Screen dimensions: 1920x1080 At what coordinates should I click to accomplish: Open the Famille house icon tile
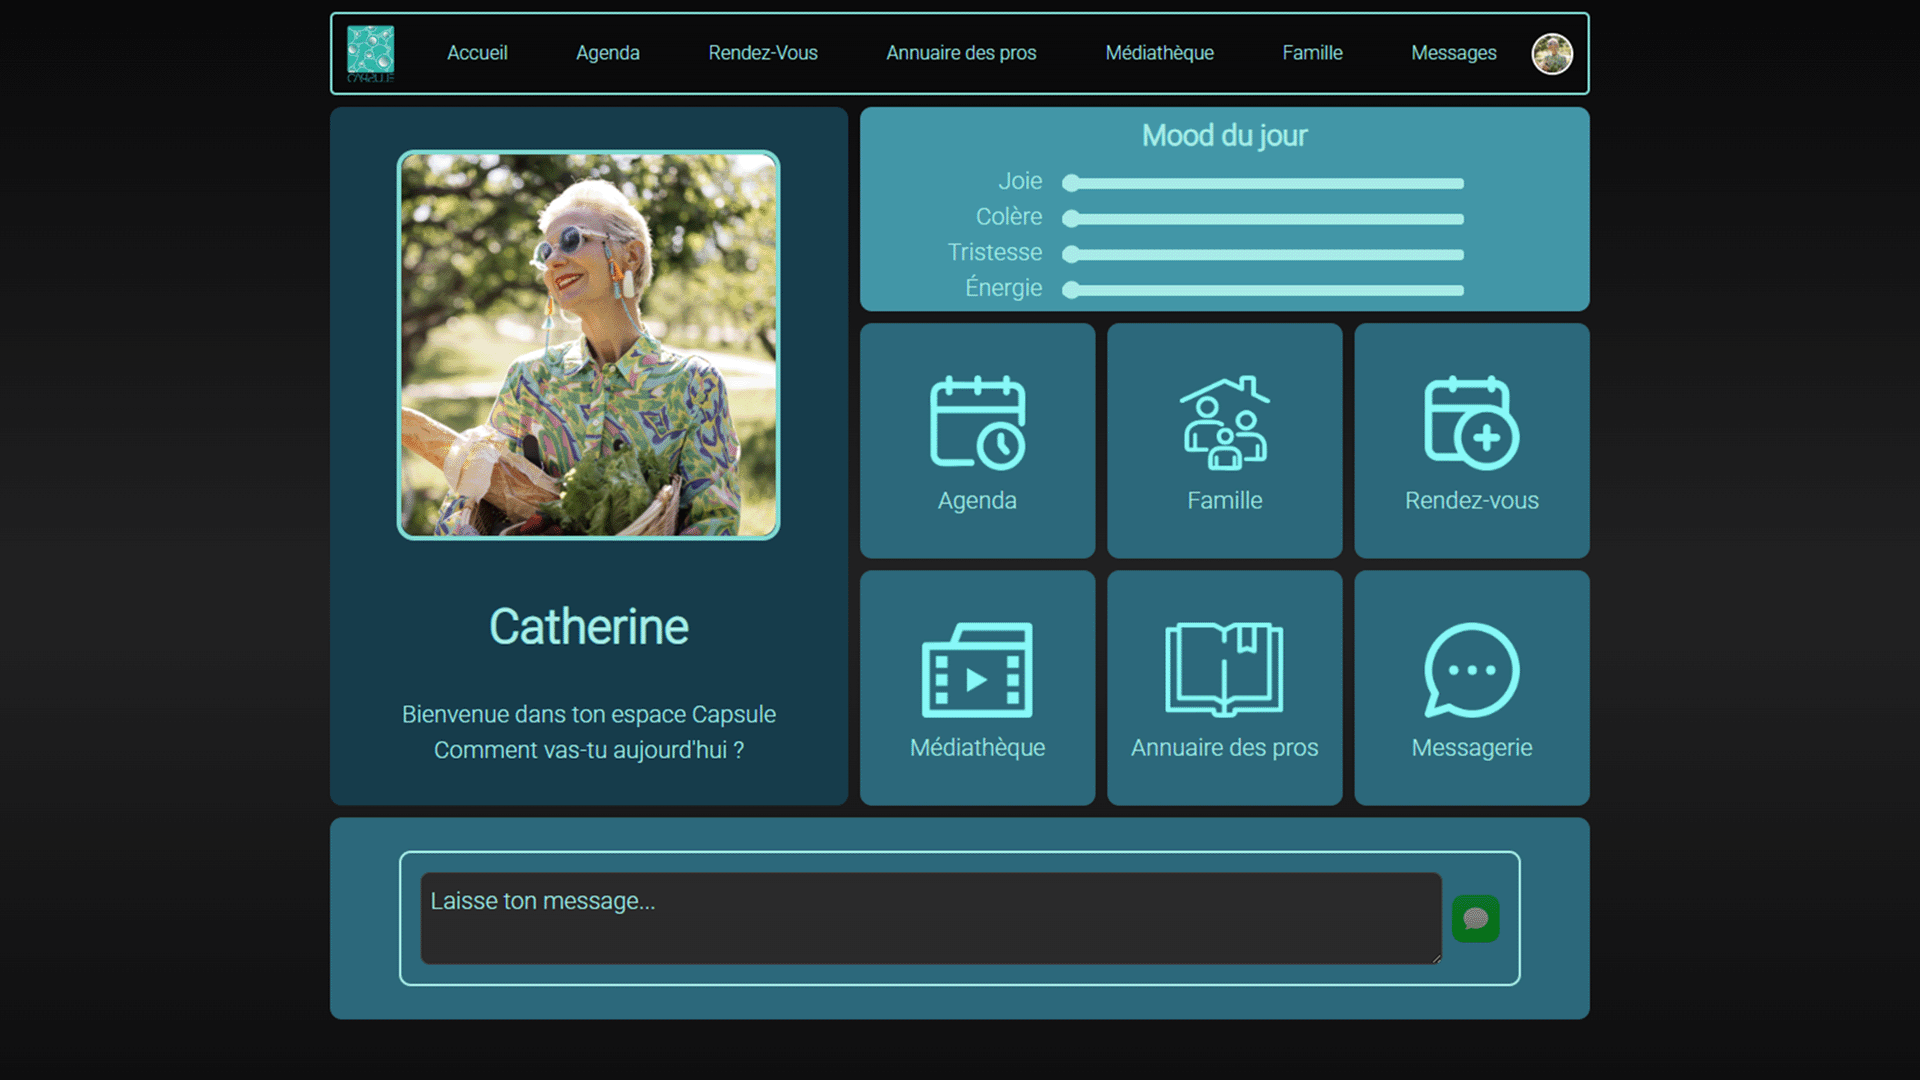tap(1224, 422)
